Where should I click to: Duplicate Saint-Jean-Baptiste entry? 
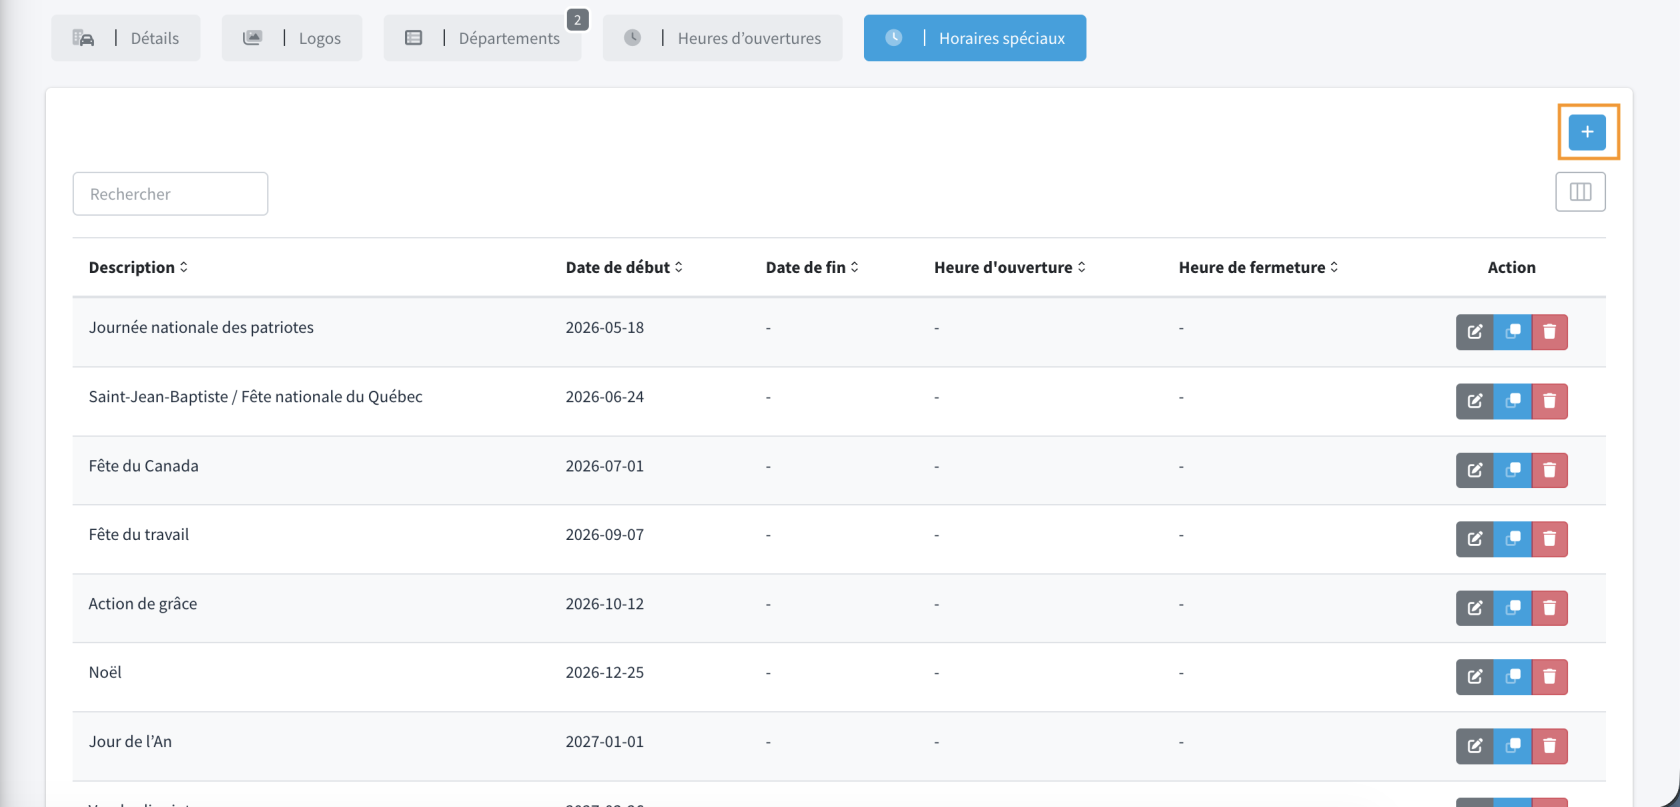coord(1512,401)
